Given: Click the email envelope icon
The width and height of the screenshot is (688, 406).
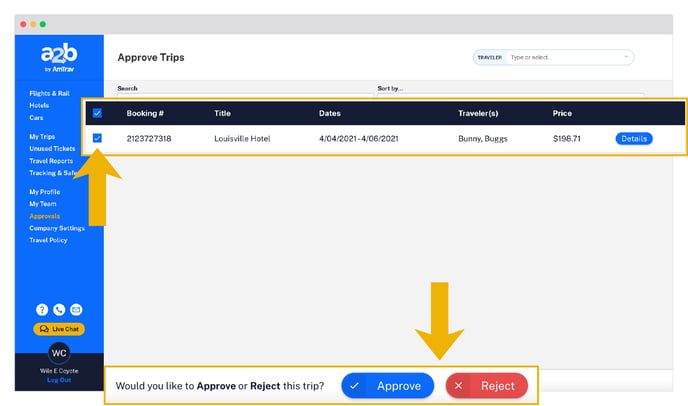Looking at the screenshot, I should pyautogui.click(x=76, y=310).
